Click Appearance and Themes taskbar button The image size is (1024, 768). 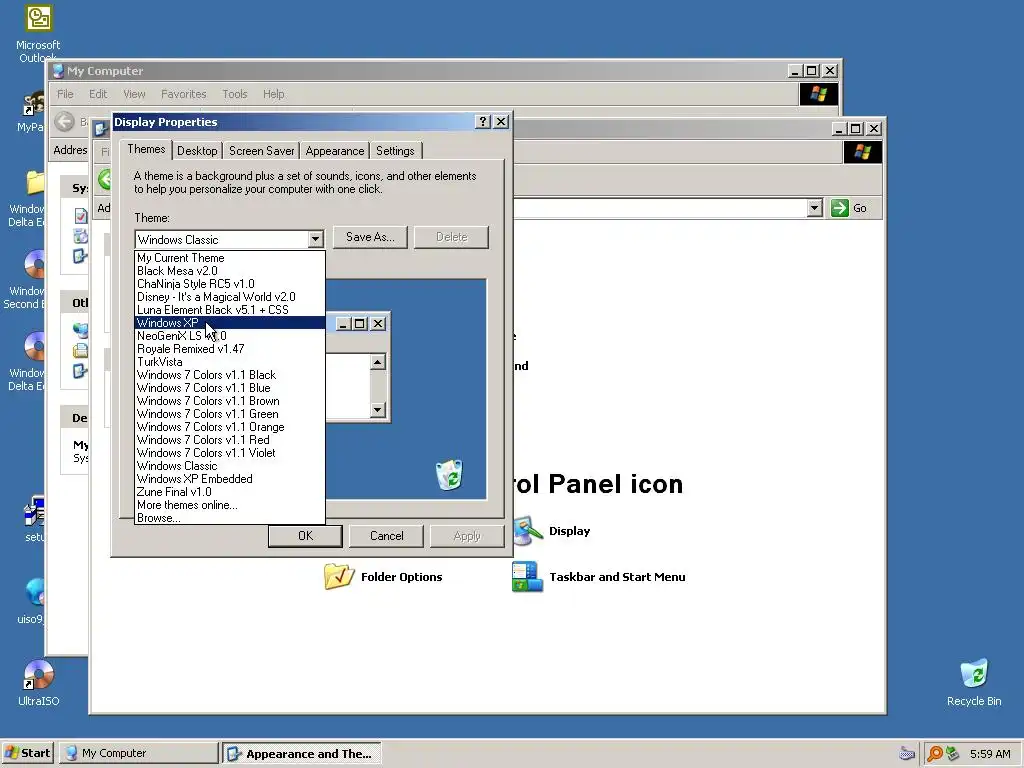tap(302, 753)
